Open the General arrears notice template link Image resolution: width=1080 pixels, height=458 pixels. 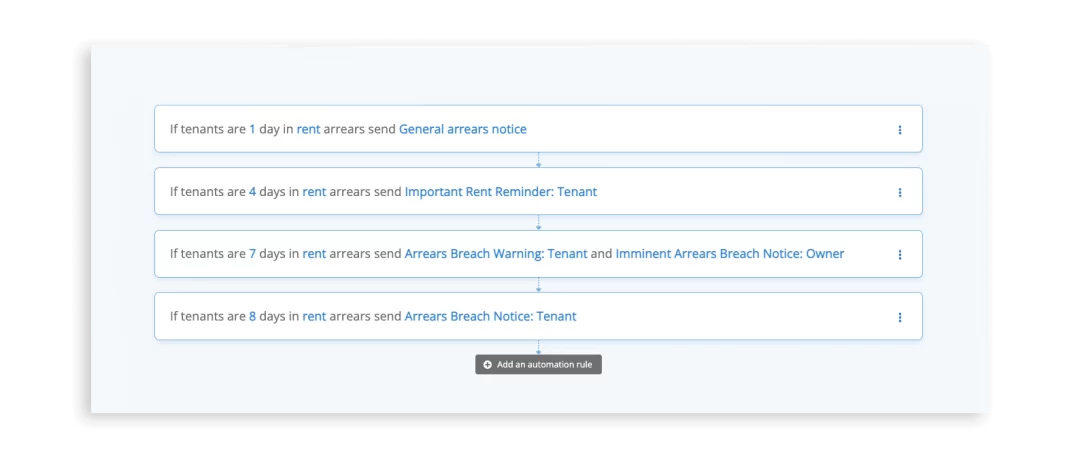463,129
